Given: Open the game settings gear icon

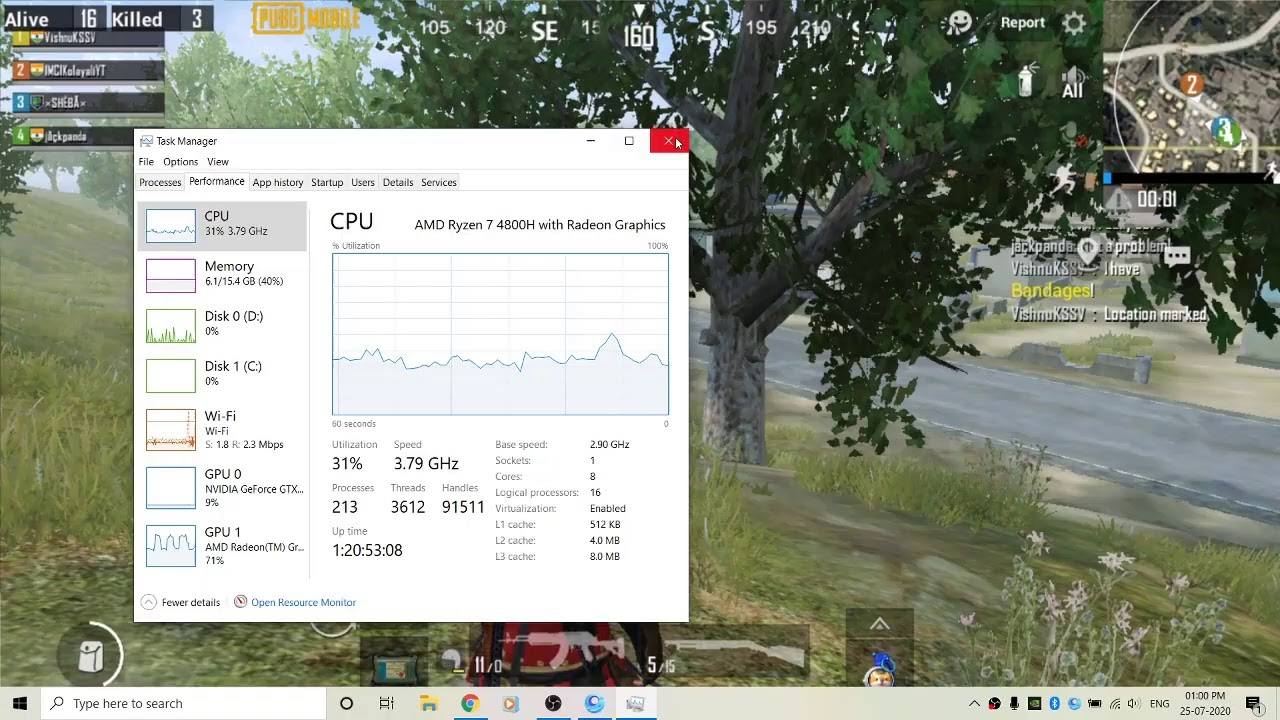Looking at the screenshot, I should (1074, 23).
